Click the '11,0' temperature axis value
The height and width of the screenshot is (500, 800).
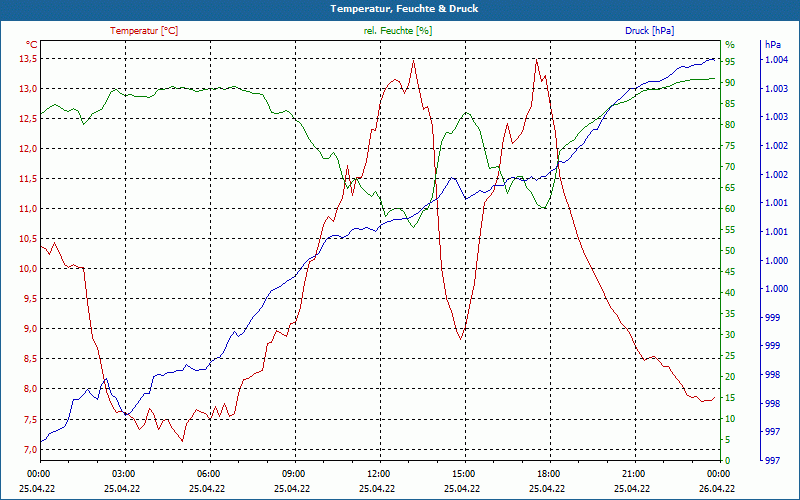[29, 209]
